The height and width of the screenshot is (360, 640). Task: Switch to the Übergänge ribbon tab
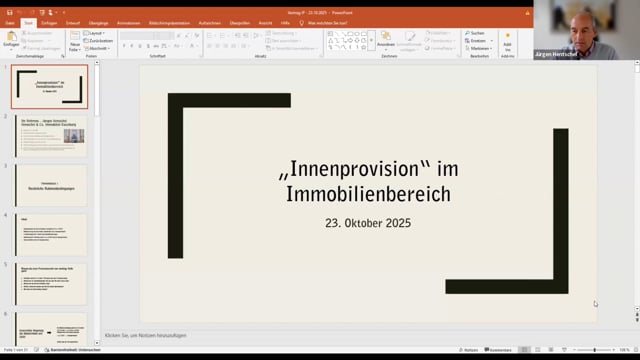(x=98, y=23)
